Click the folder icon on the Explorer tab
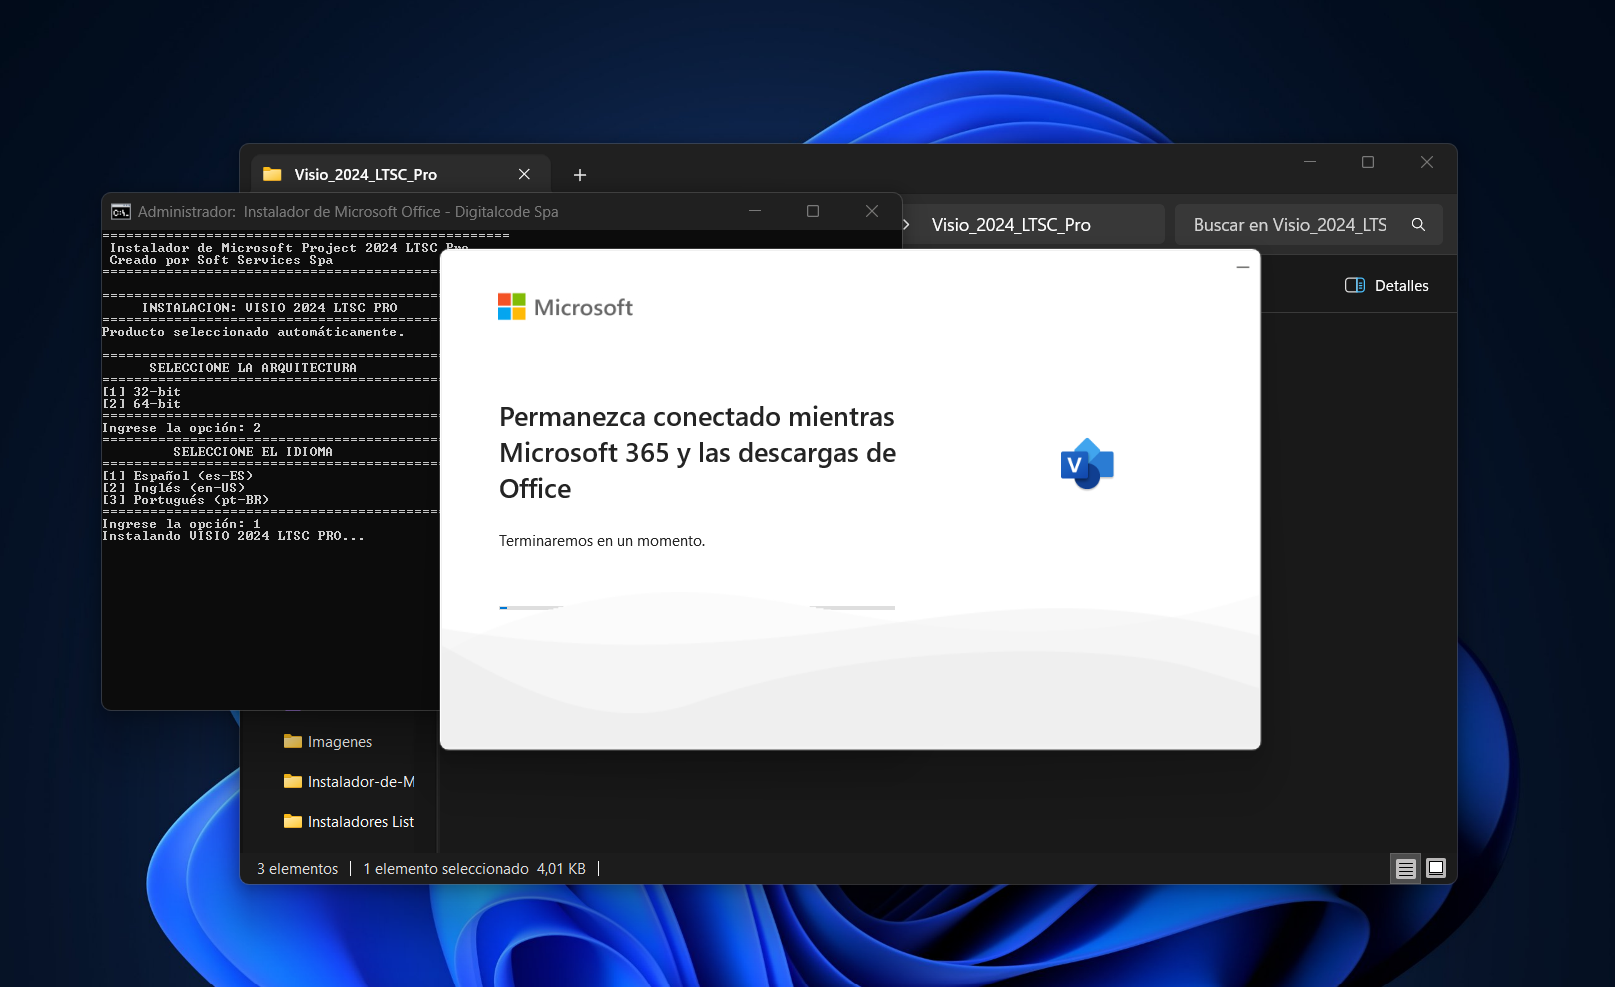This screenshot has width=1615, height=987. [x=272, y=174]
